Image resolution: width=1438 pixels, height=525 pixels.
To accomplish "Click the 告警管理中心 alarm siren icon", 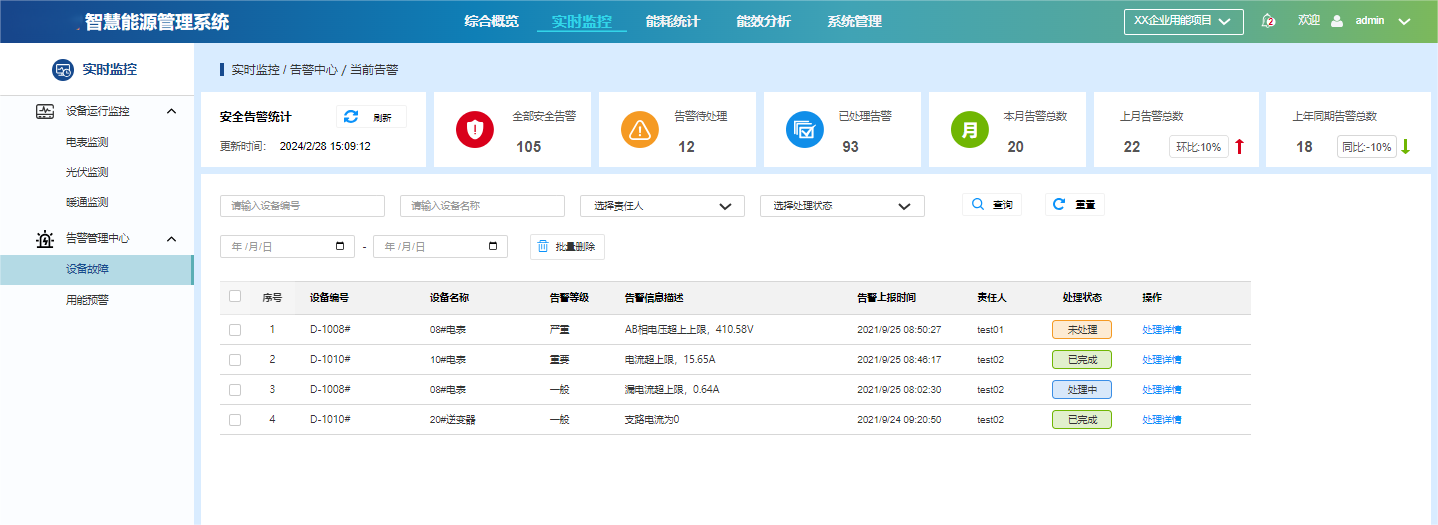I will pyautogui.click(x=45, y=239).
